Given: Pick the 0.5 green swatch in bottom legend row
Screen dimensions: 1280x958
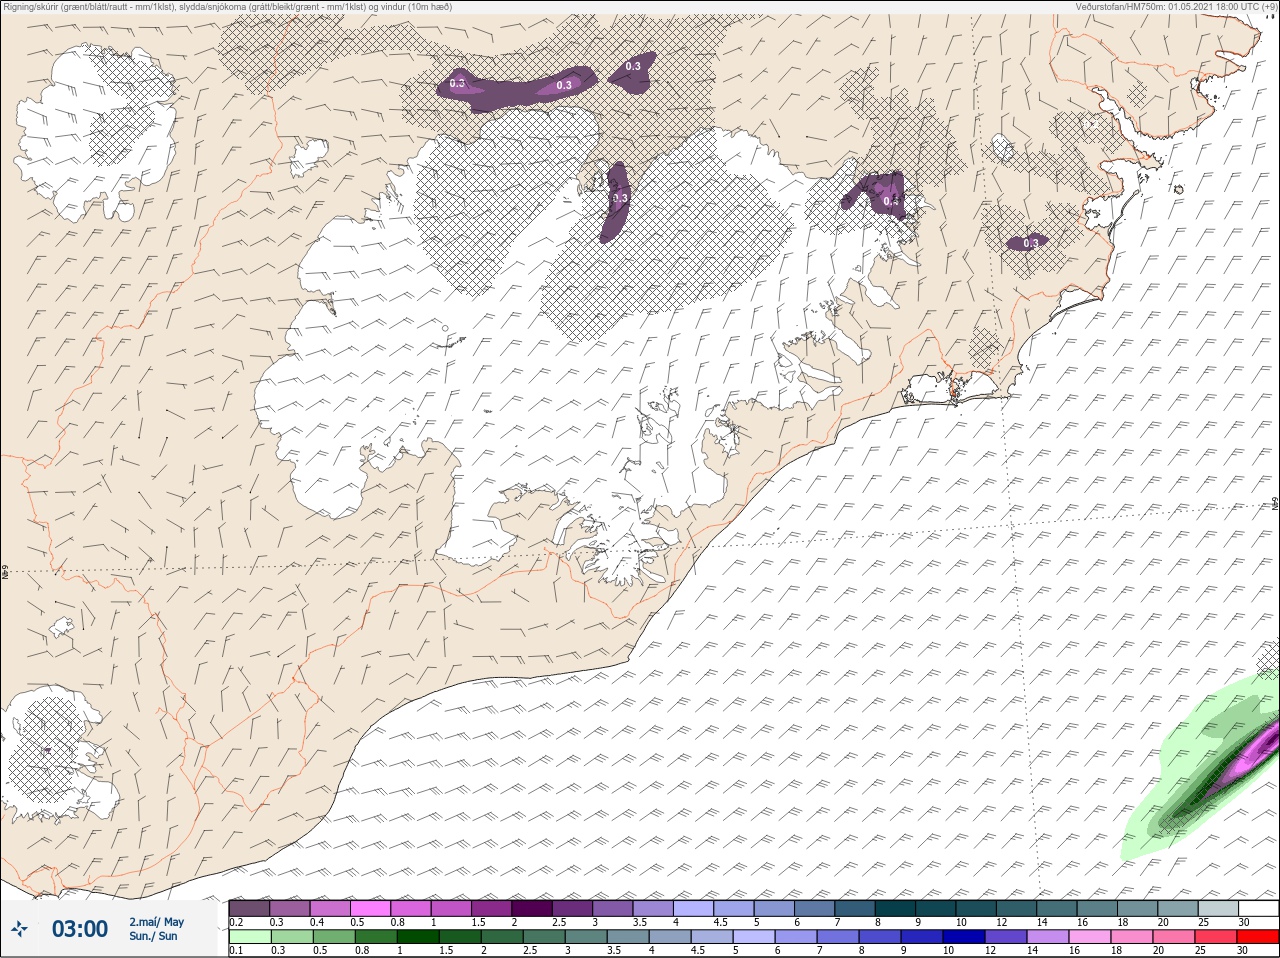Looking at the screenshot, I should click(x=333, y=937).
